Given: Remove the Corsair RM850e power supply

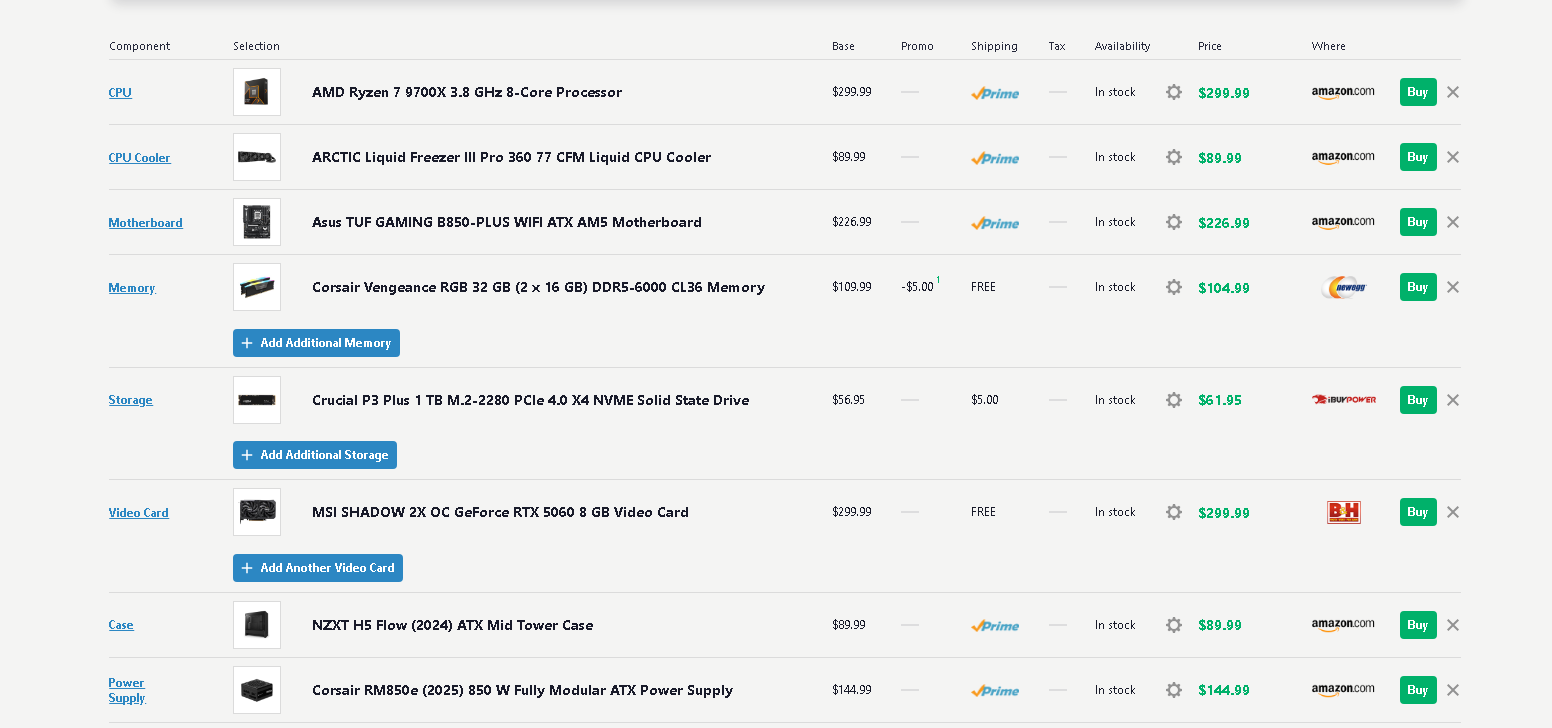Looking at the screenshot, I should tap(1453, 690).
